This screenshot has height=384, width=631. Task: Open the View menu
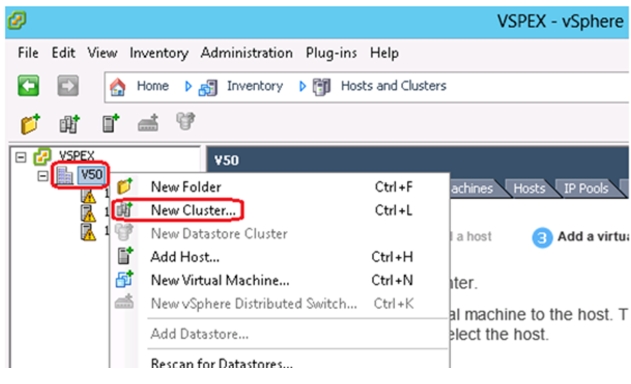pos(102,53)
